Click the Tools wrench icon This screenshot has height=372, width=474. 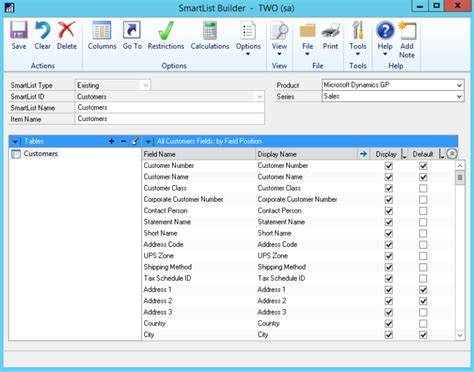click(358, 31)
